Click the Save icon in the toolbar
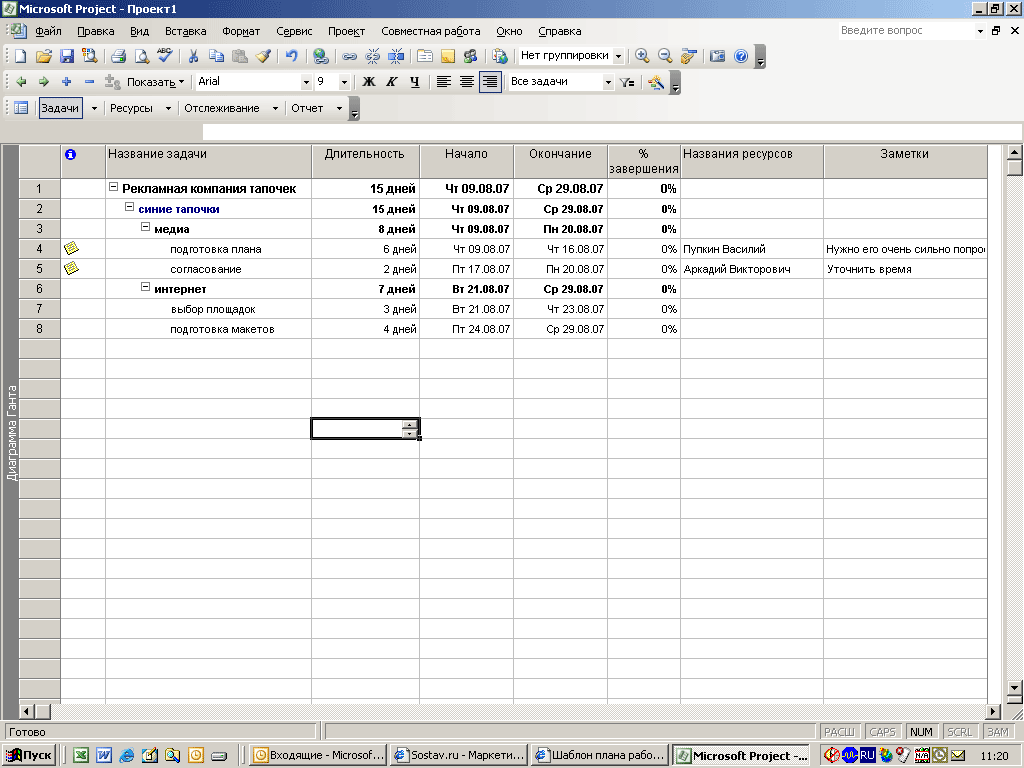 tap(67, 56)
